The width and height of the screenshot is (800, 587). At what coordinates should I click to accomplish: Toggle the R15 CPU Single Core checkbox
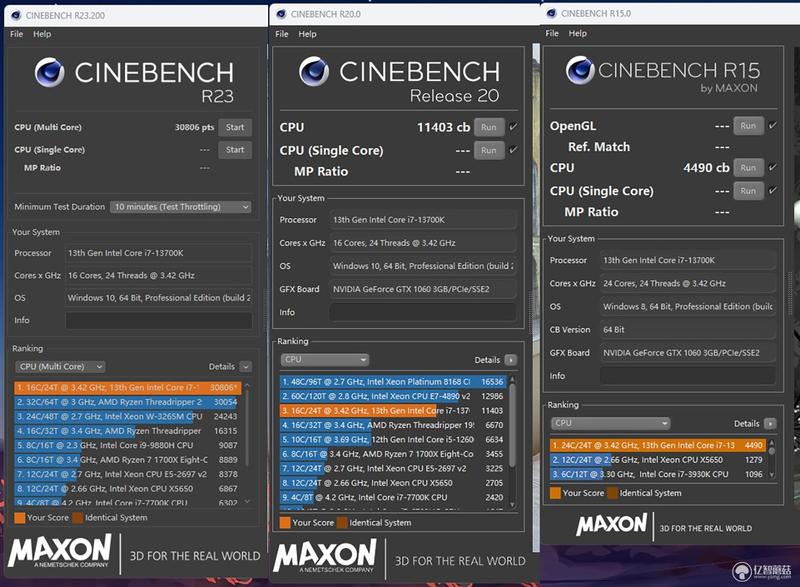pos(772,190)
